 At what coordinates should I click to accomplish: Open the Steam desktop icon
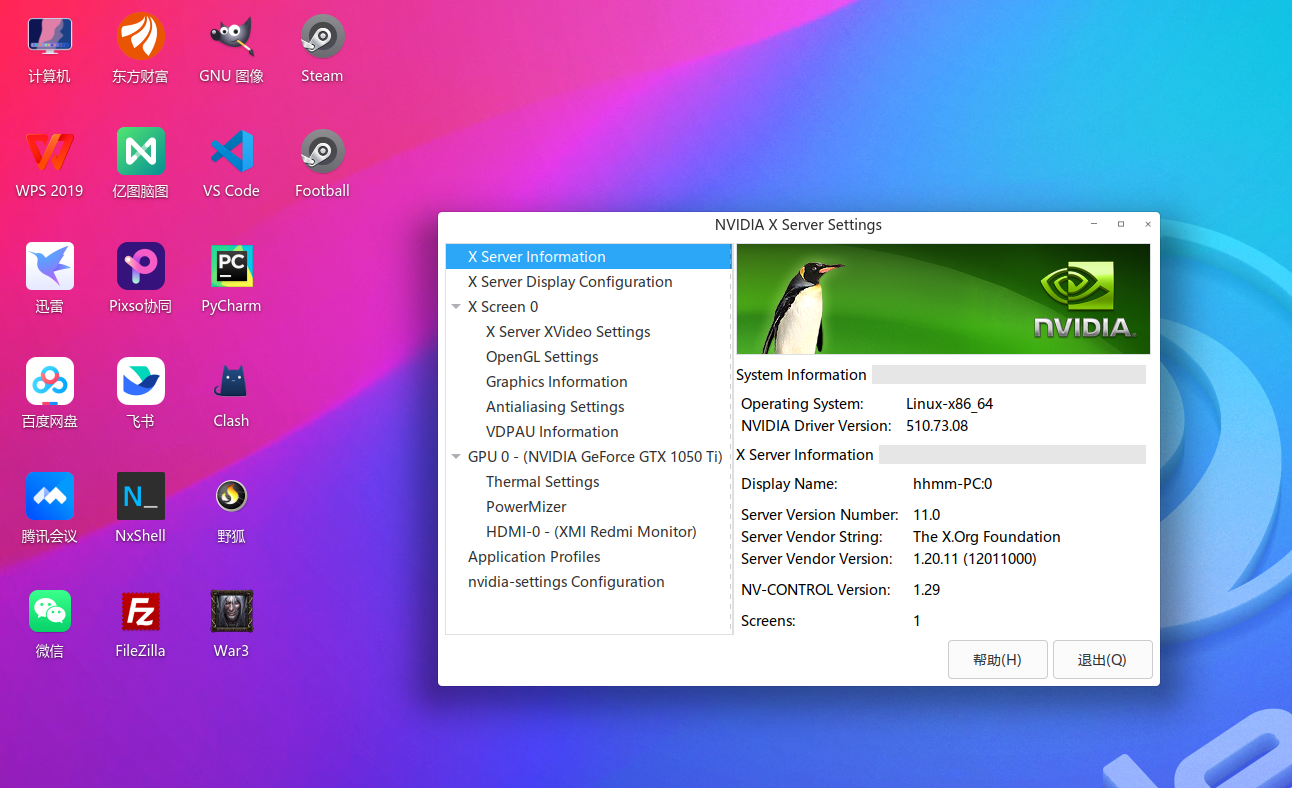tap(322, 38)
